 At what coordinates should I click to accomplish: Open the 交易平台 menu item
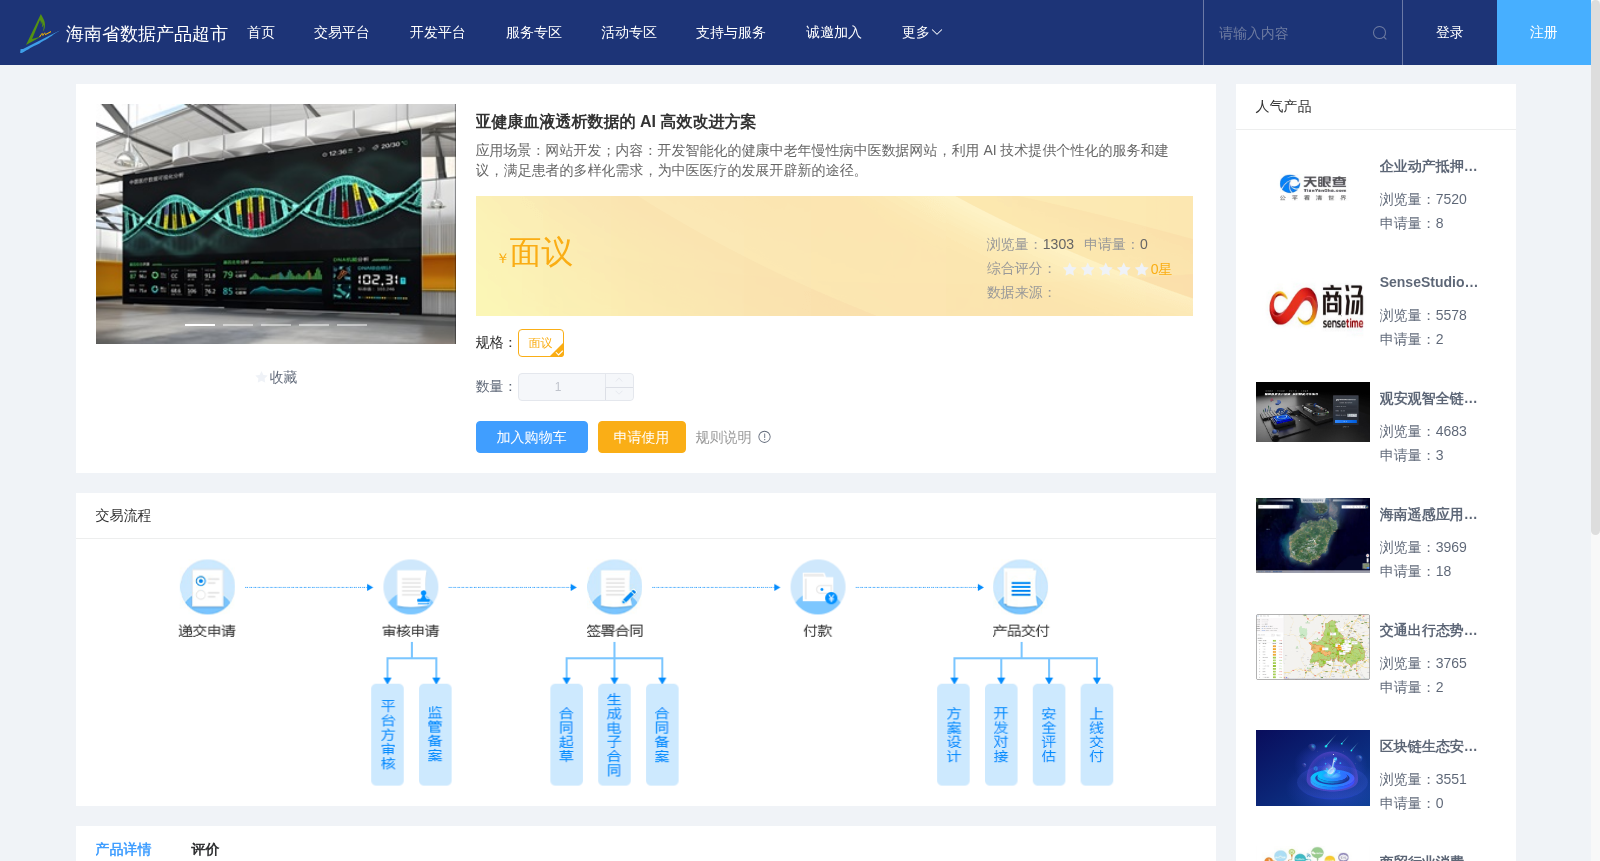tap(342, 33)
